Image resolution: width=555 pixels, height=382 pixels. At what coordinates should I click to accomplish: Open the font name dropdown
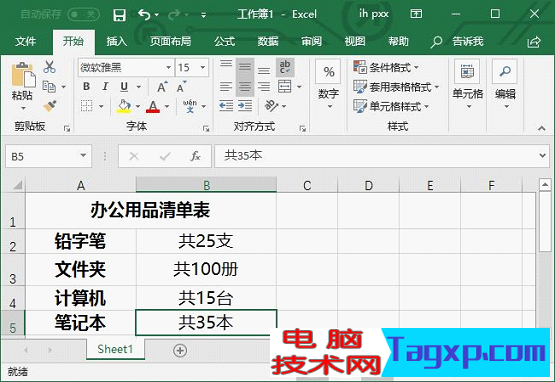point(168,67)
